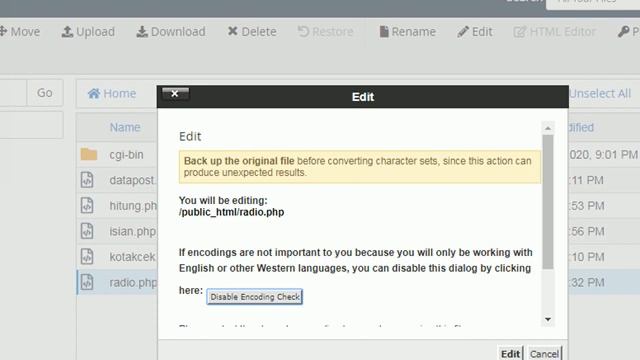The image size is (640, 360).
Task: Click Unselect All link
Action: [600, 93]
